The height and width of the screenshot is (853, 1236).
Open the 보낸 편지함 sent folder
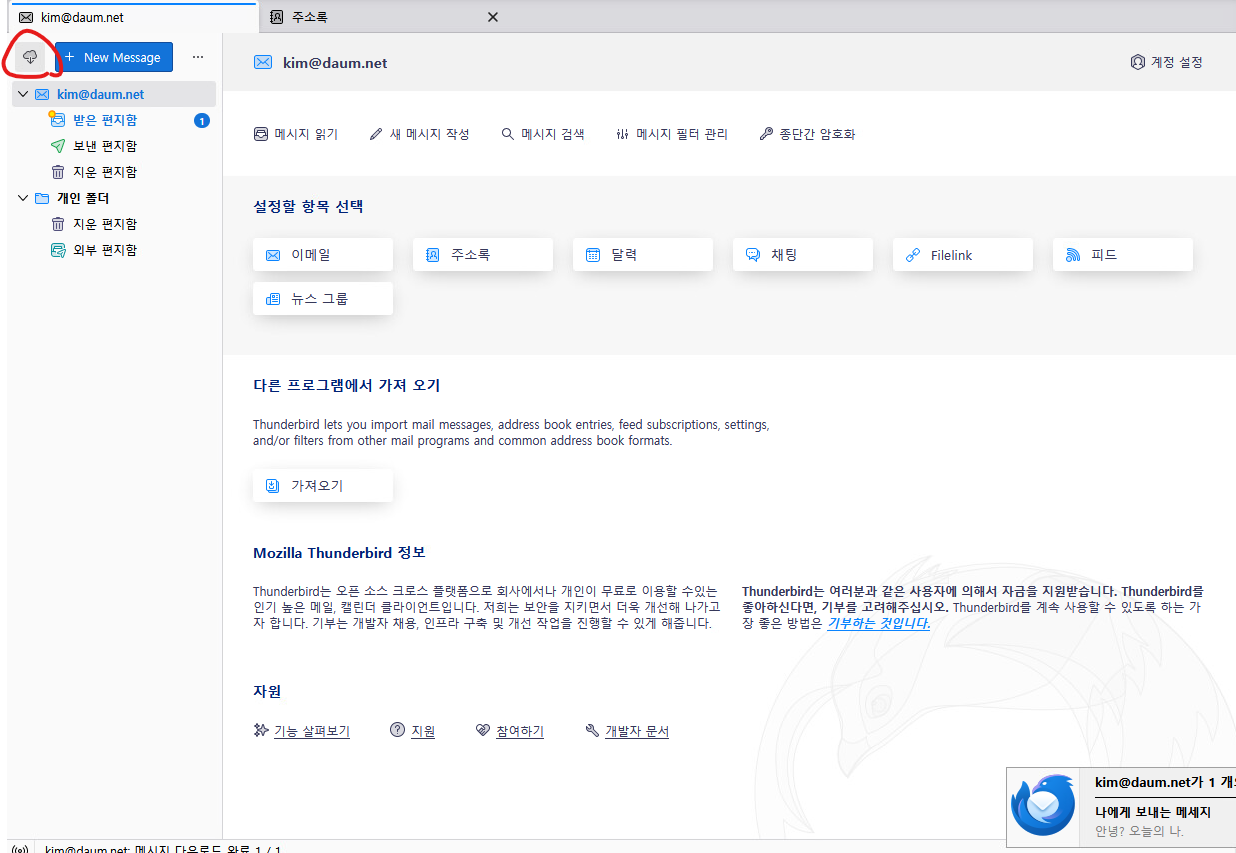(x=114, y=146)
